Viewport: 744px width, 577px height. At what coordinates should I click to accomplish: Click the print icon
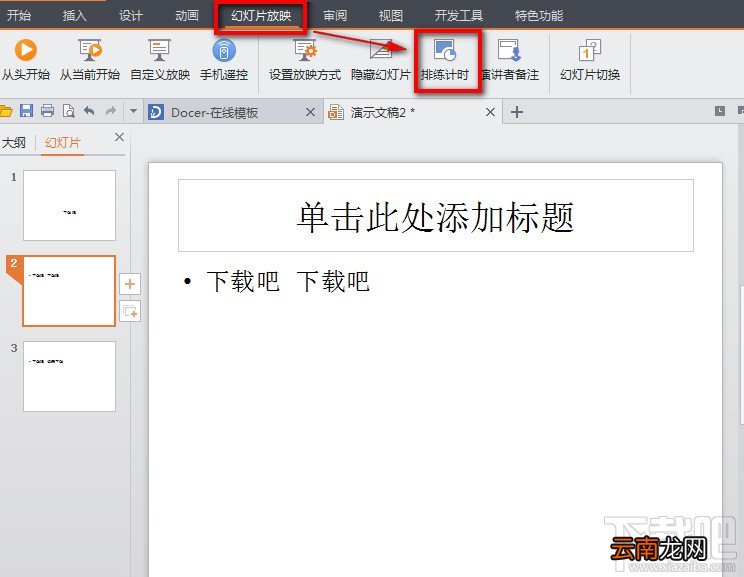(x=47, y=111)
